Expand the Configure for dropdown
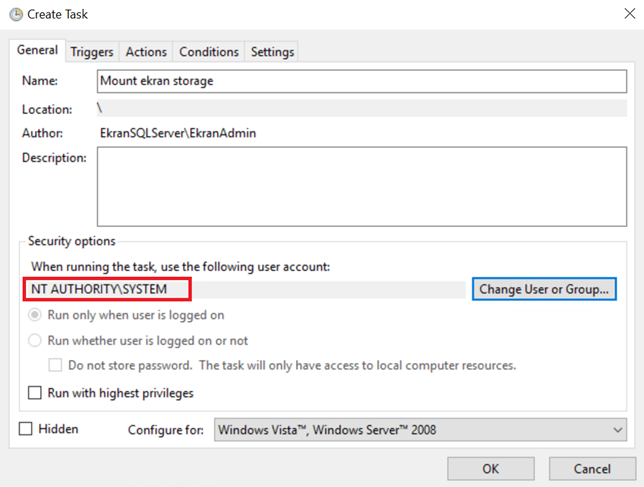 pos(420,430)
